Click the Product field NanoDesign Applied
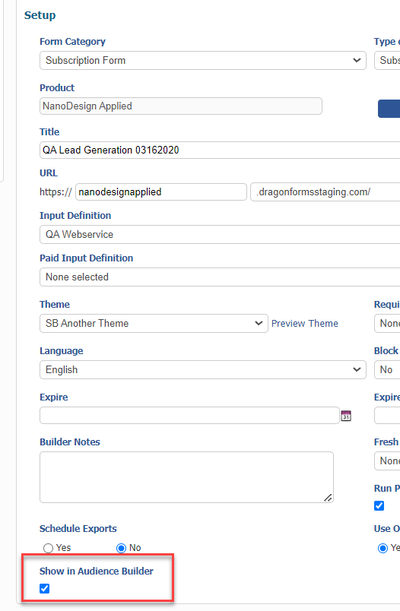The image size is (400, 611). click(181, 106)
